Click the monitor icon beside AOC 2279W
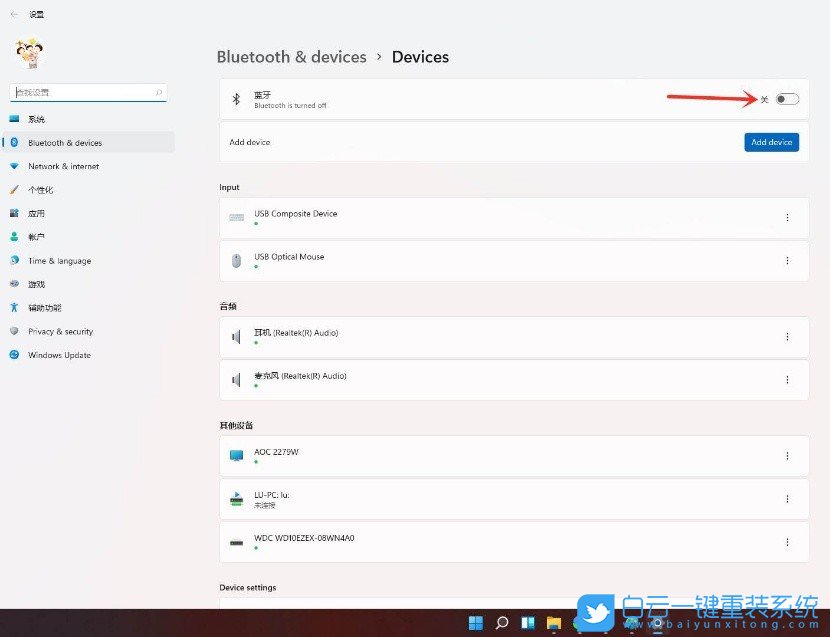 click(x=236, y=456)
